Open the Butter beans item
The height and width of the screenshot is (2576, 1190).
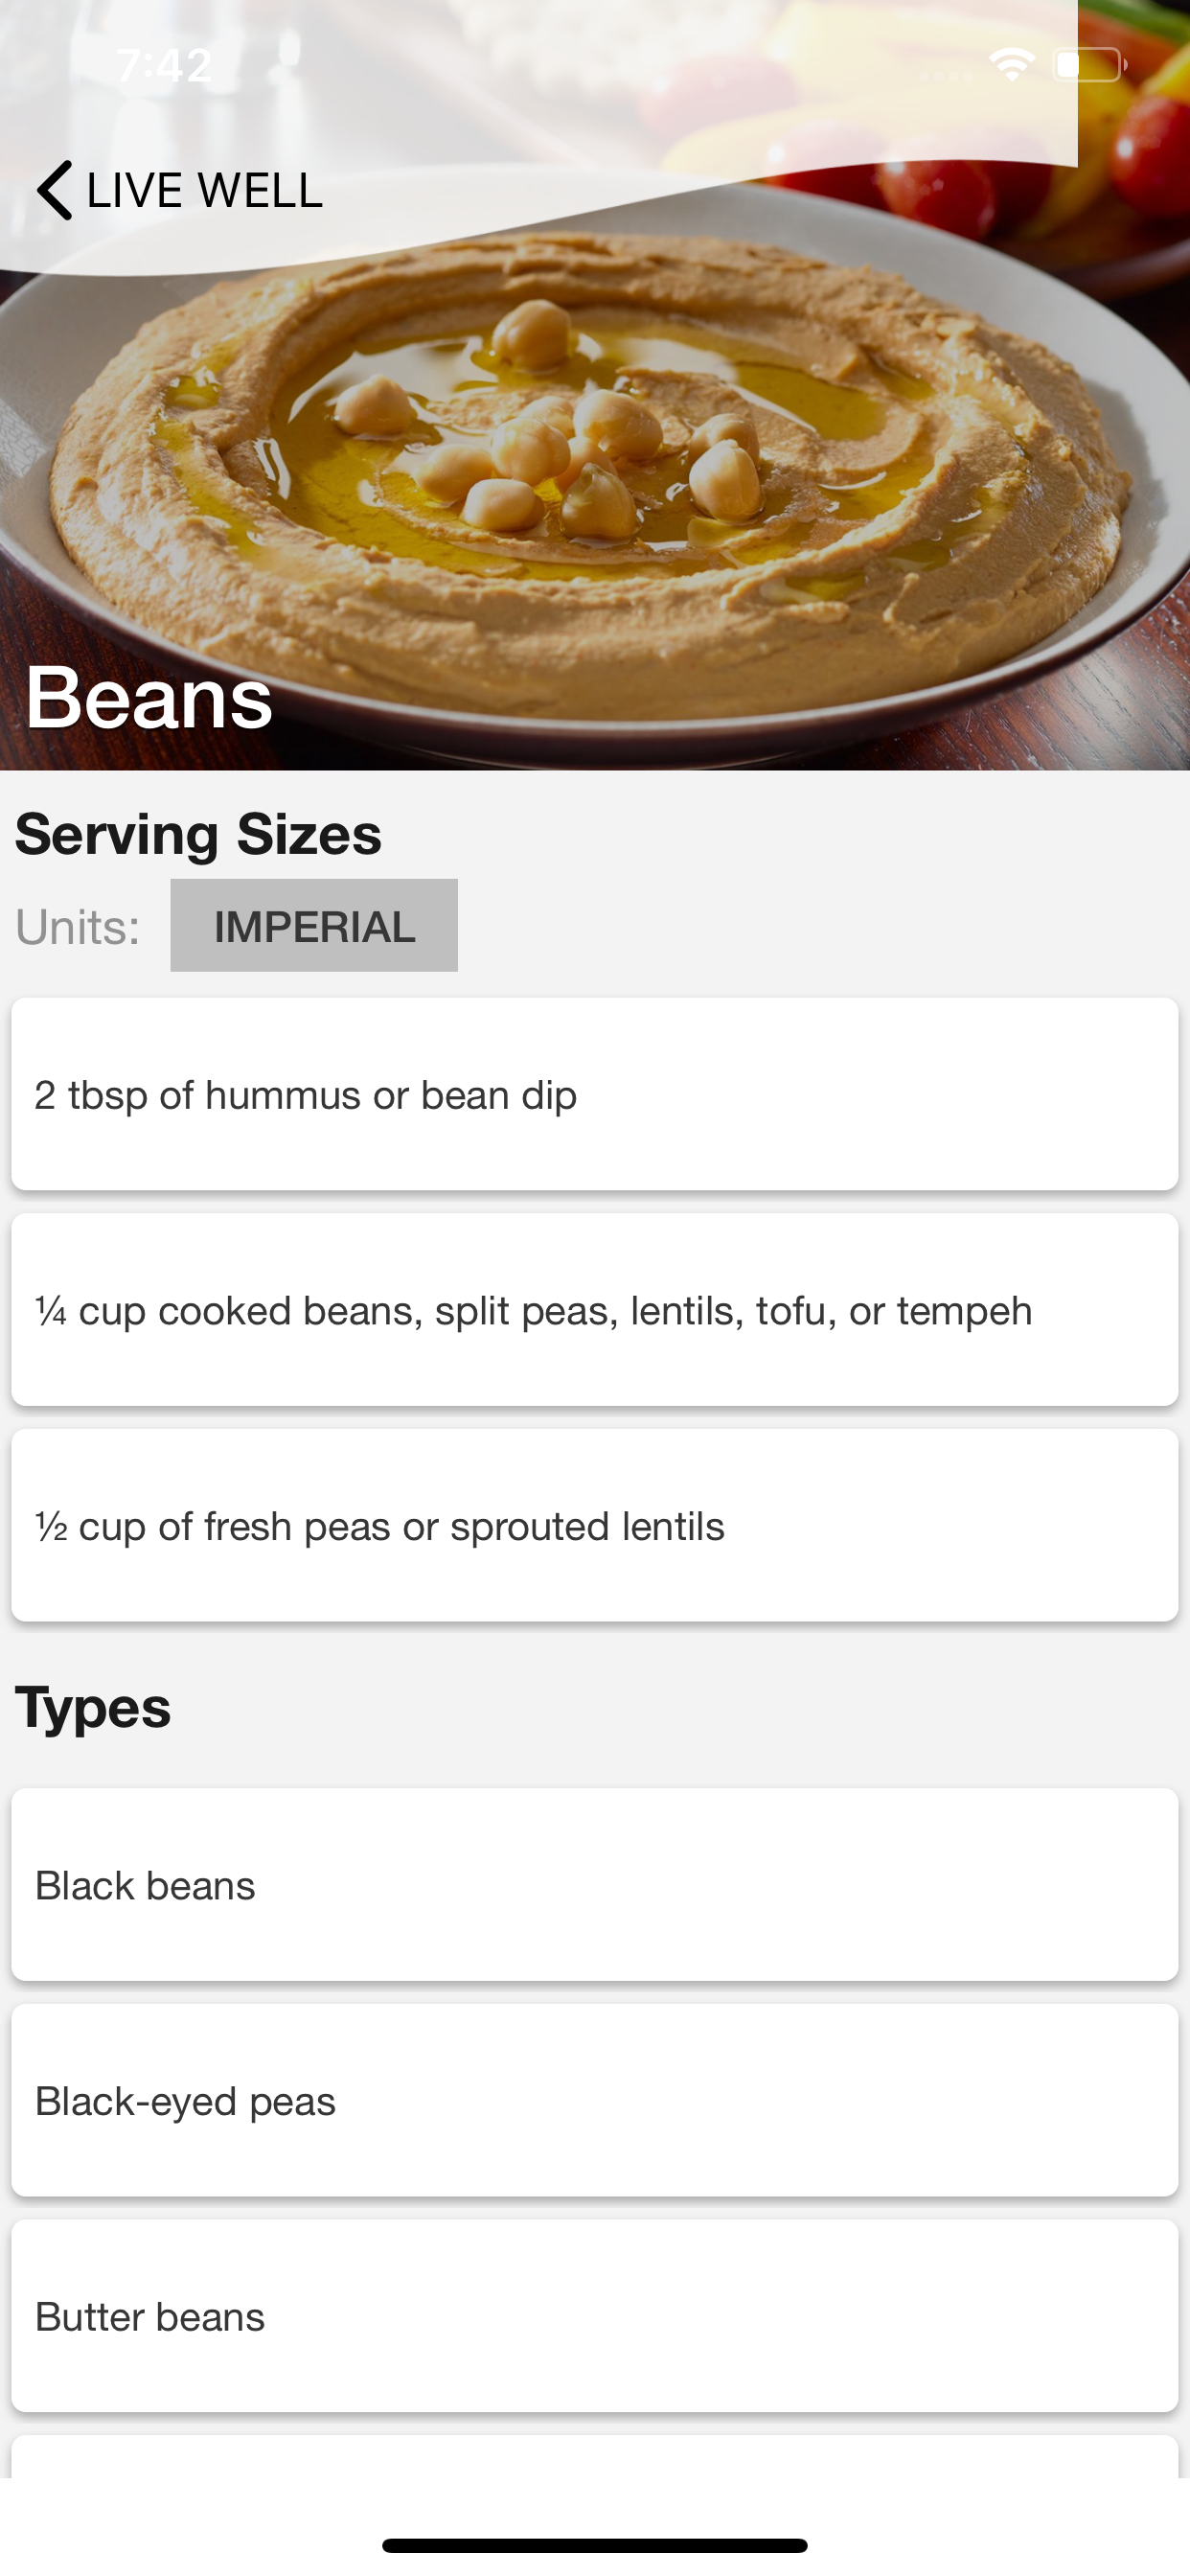click(594, 2317)
